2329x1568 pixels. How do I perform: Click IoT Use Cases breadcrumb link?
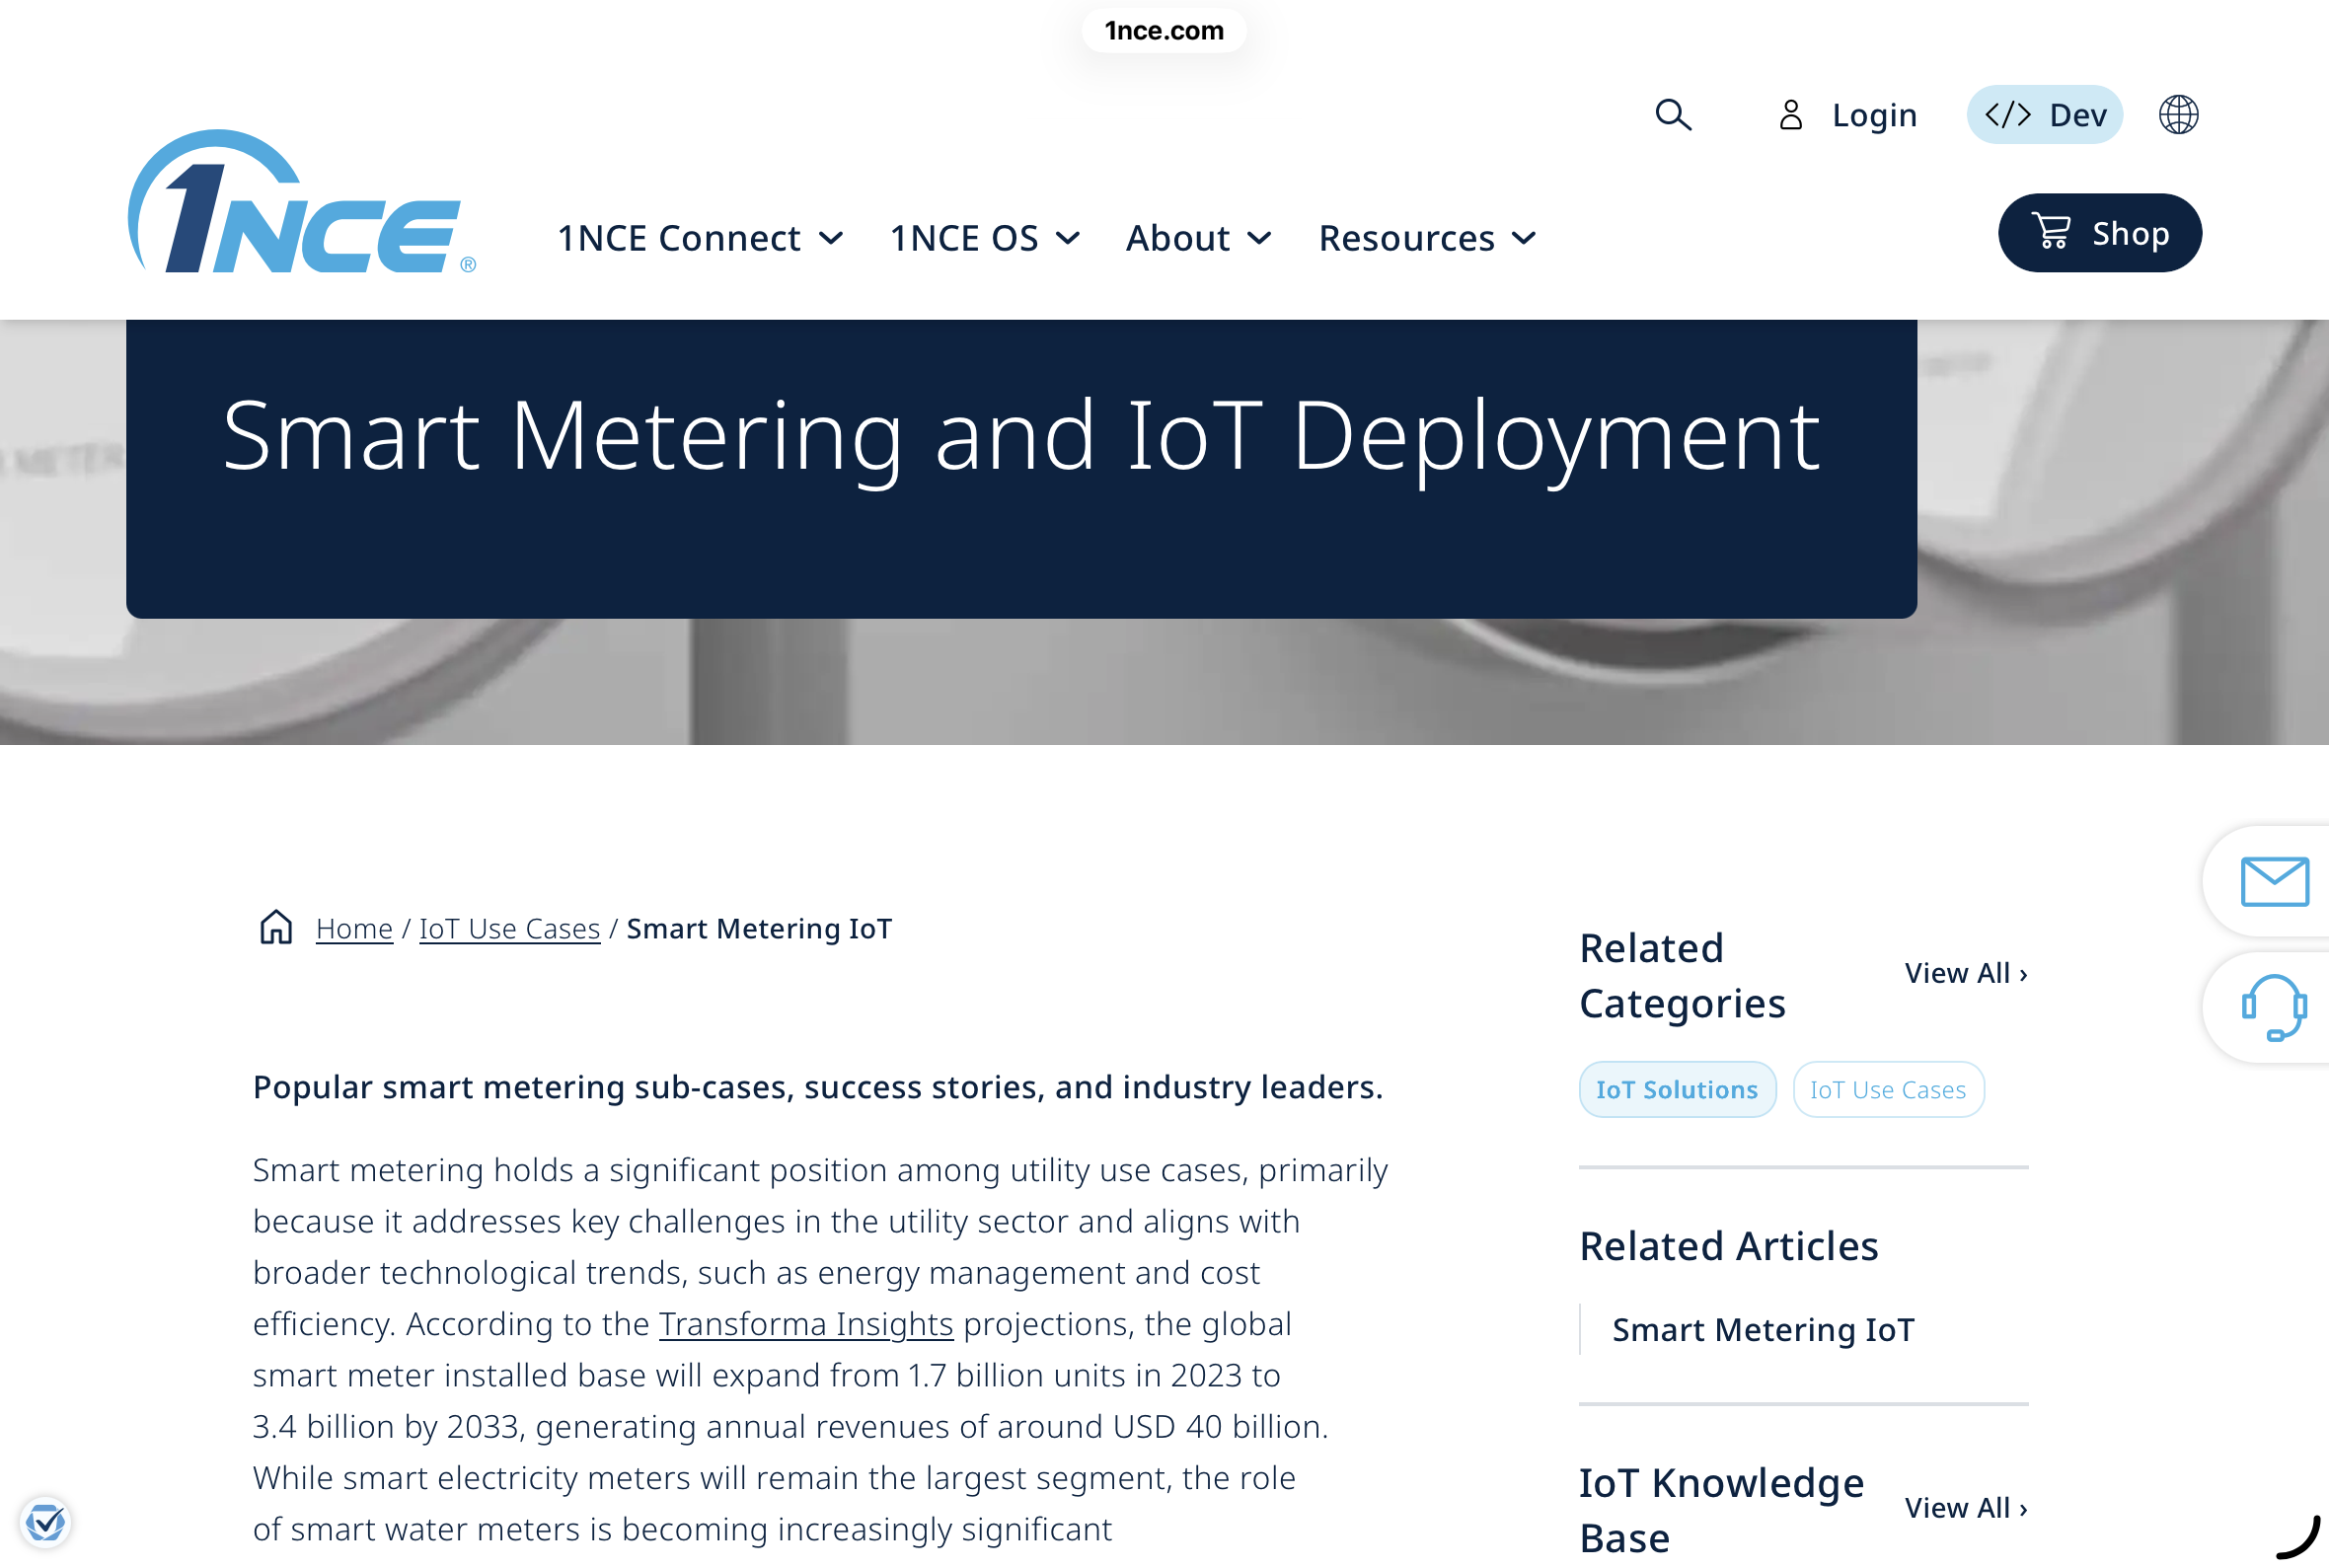point(509,928)
